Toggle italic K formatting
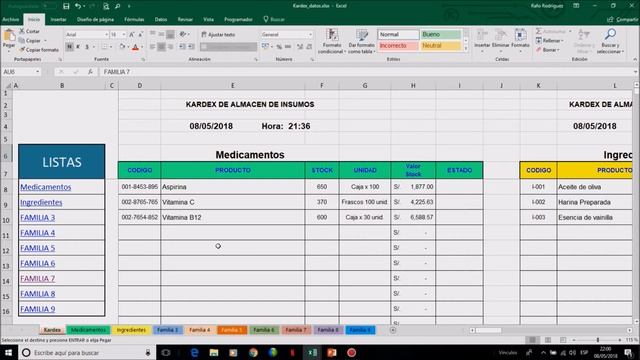 [78, 47]
